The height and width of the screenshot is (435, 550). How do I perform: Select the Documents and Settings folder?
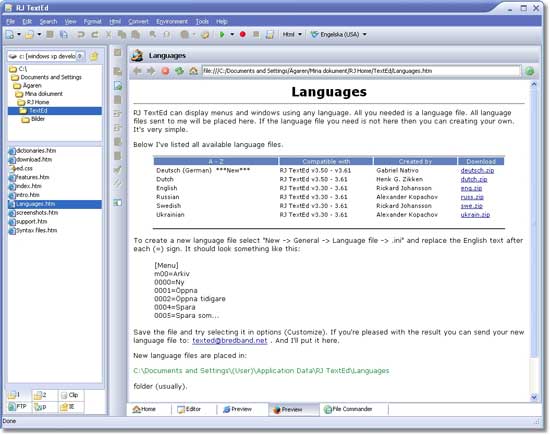click(51, 77)
